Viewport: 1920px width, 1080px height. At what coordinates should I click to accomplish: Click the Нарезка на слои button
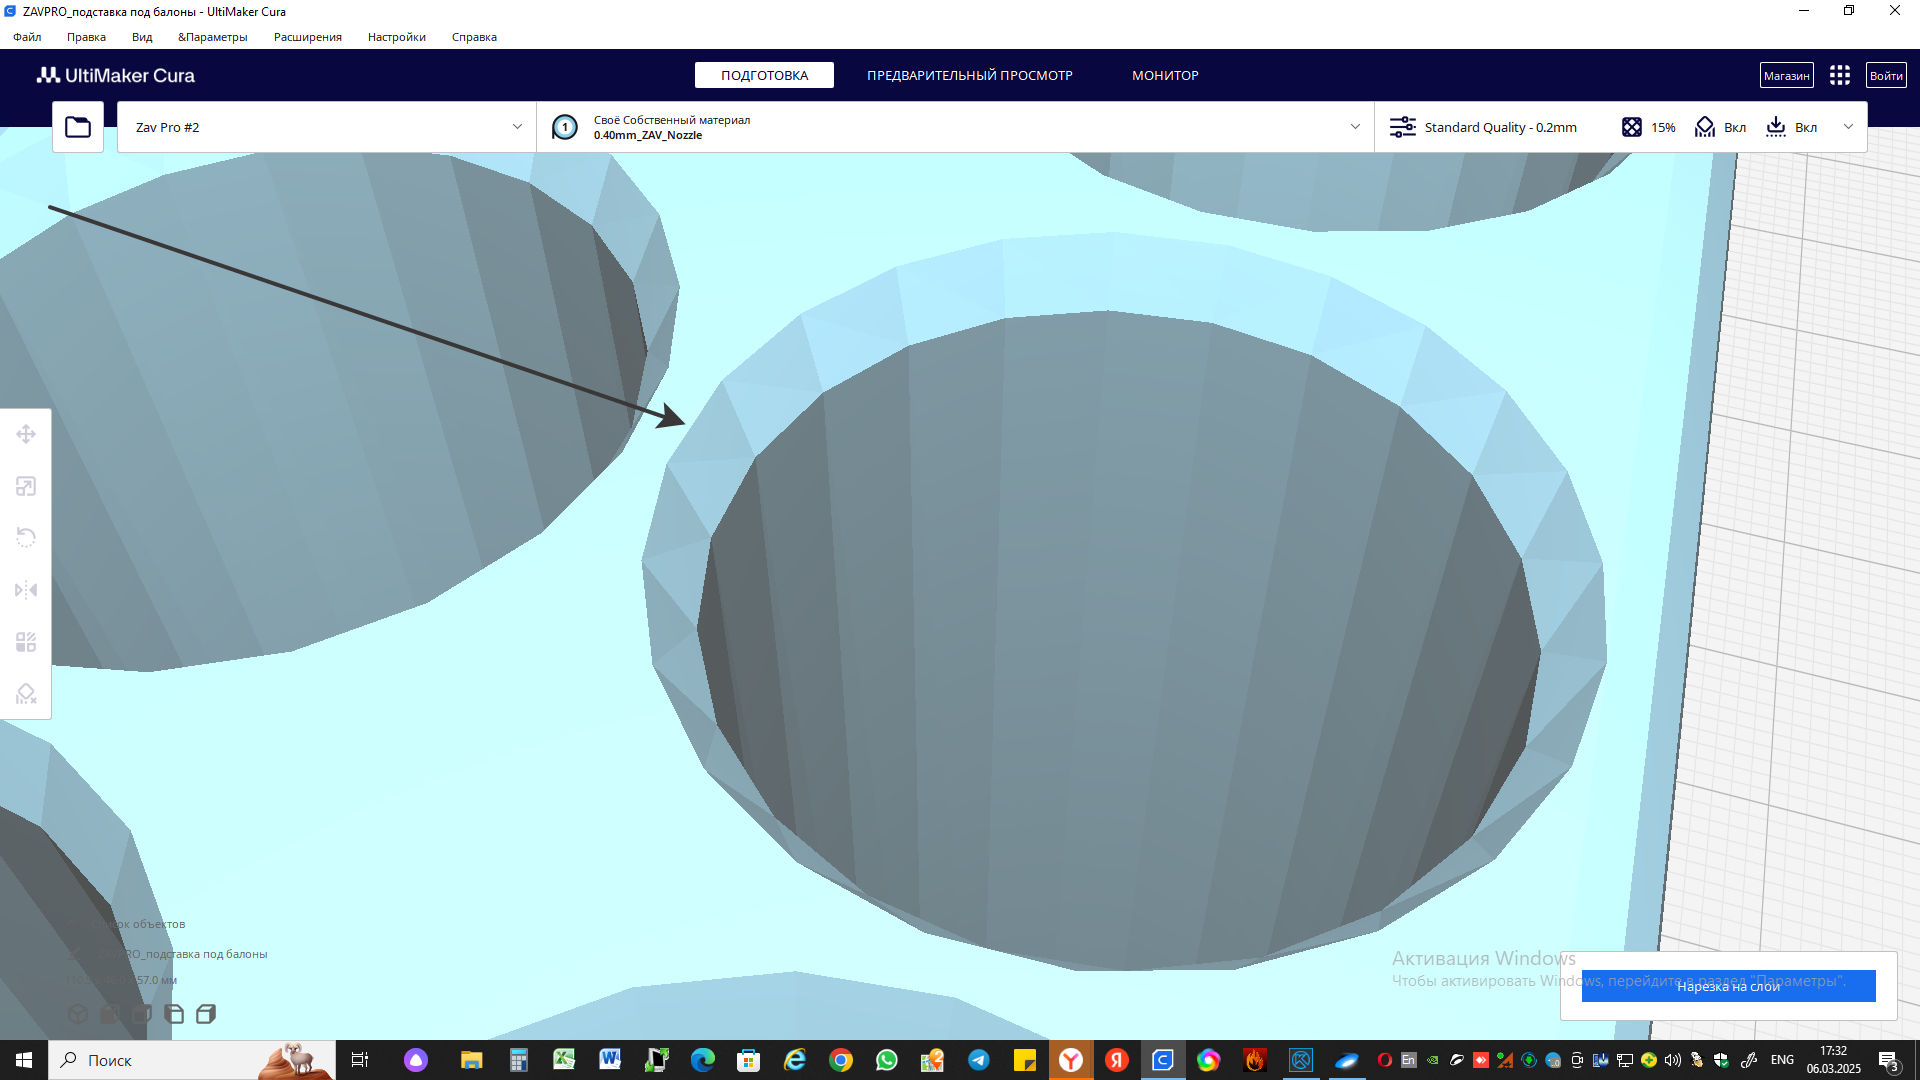[x=1728, y=986]
